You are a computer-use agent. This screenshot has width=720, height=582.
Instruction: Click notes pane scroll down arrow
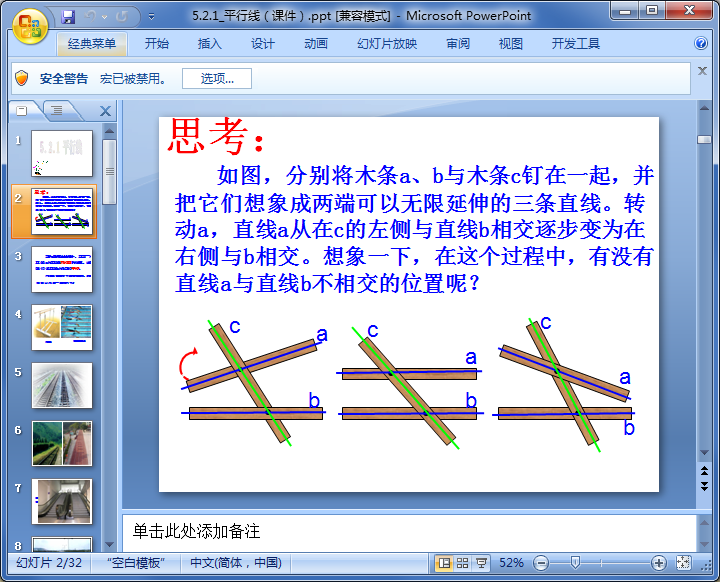[704, 545]
